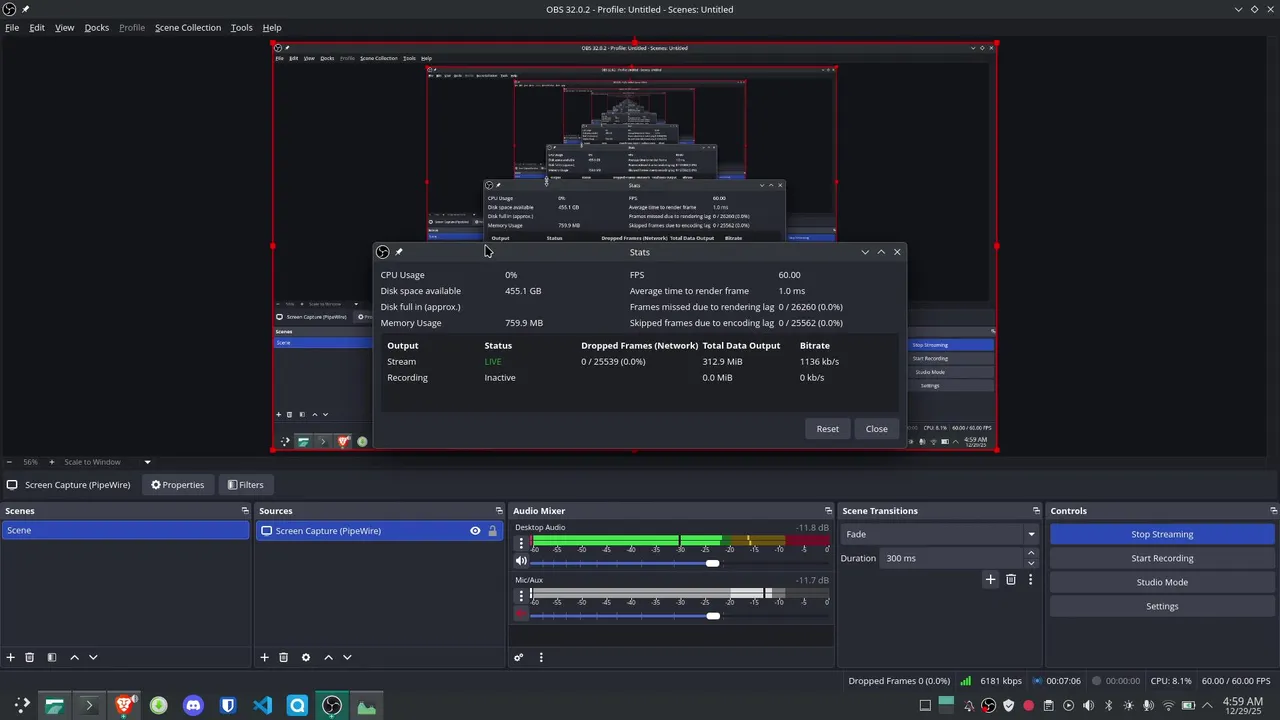
Task: Toggle pin icon in Stats window title bar
Action: (399, 252)
